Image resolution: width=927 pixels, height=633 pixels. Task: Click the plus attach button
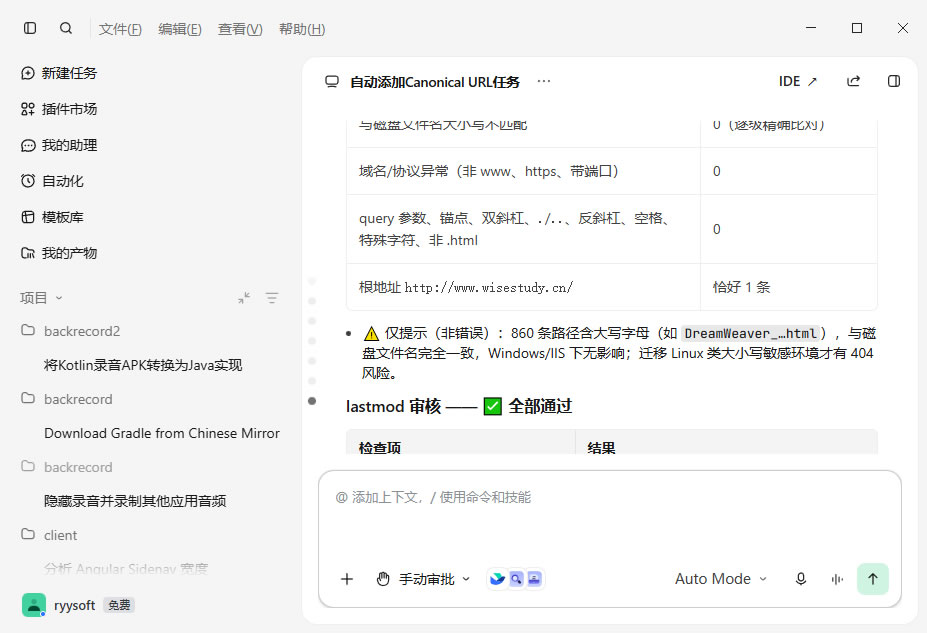(x=347, y=579)
